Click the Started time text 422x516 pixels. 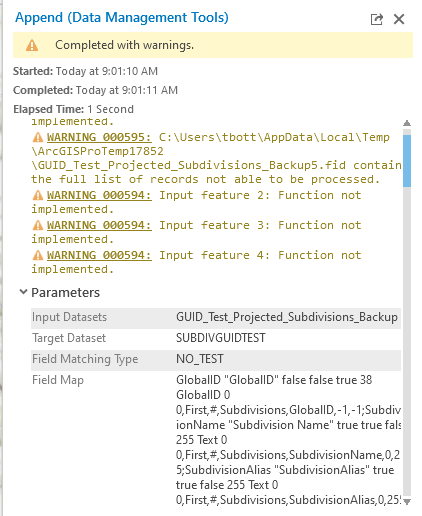[85, 71]
